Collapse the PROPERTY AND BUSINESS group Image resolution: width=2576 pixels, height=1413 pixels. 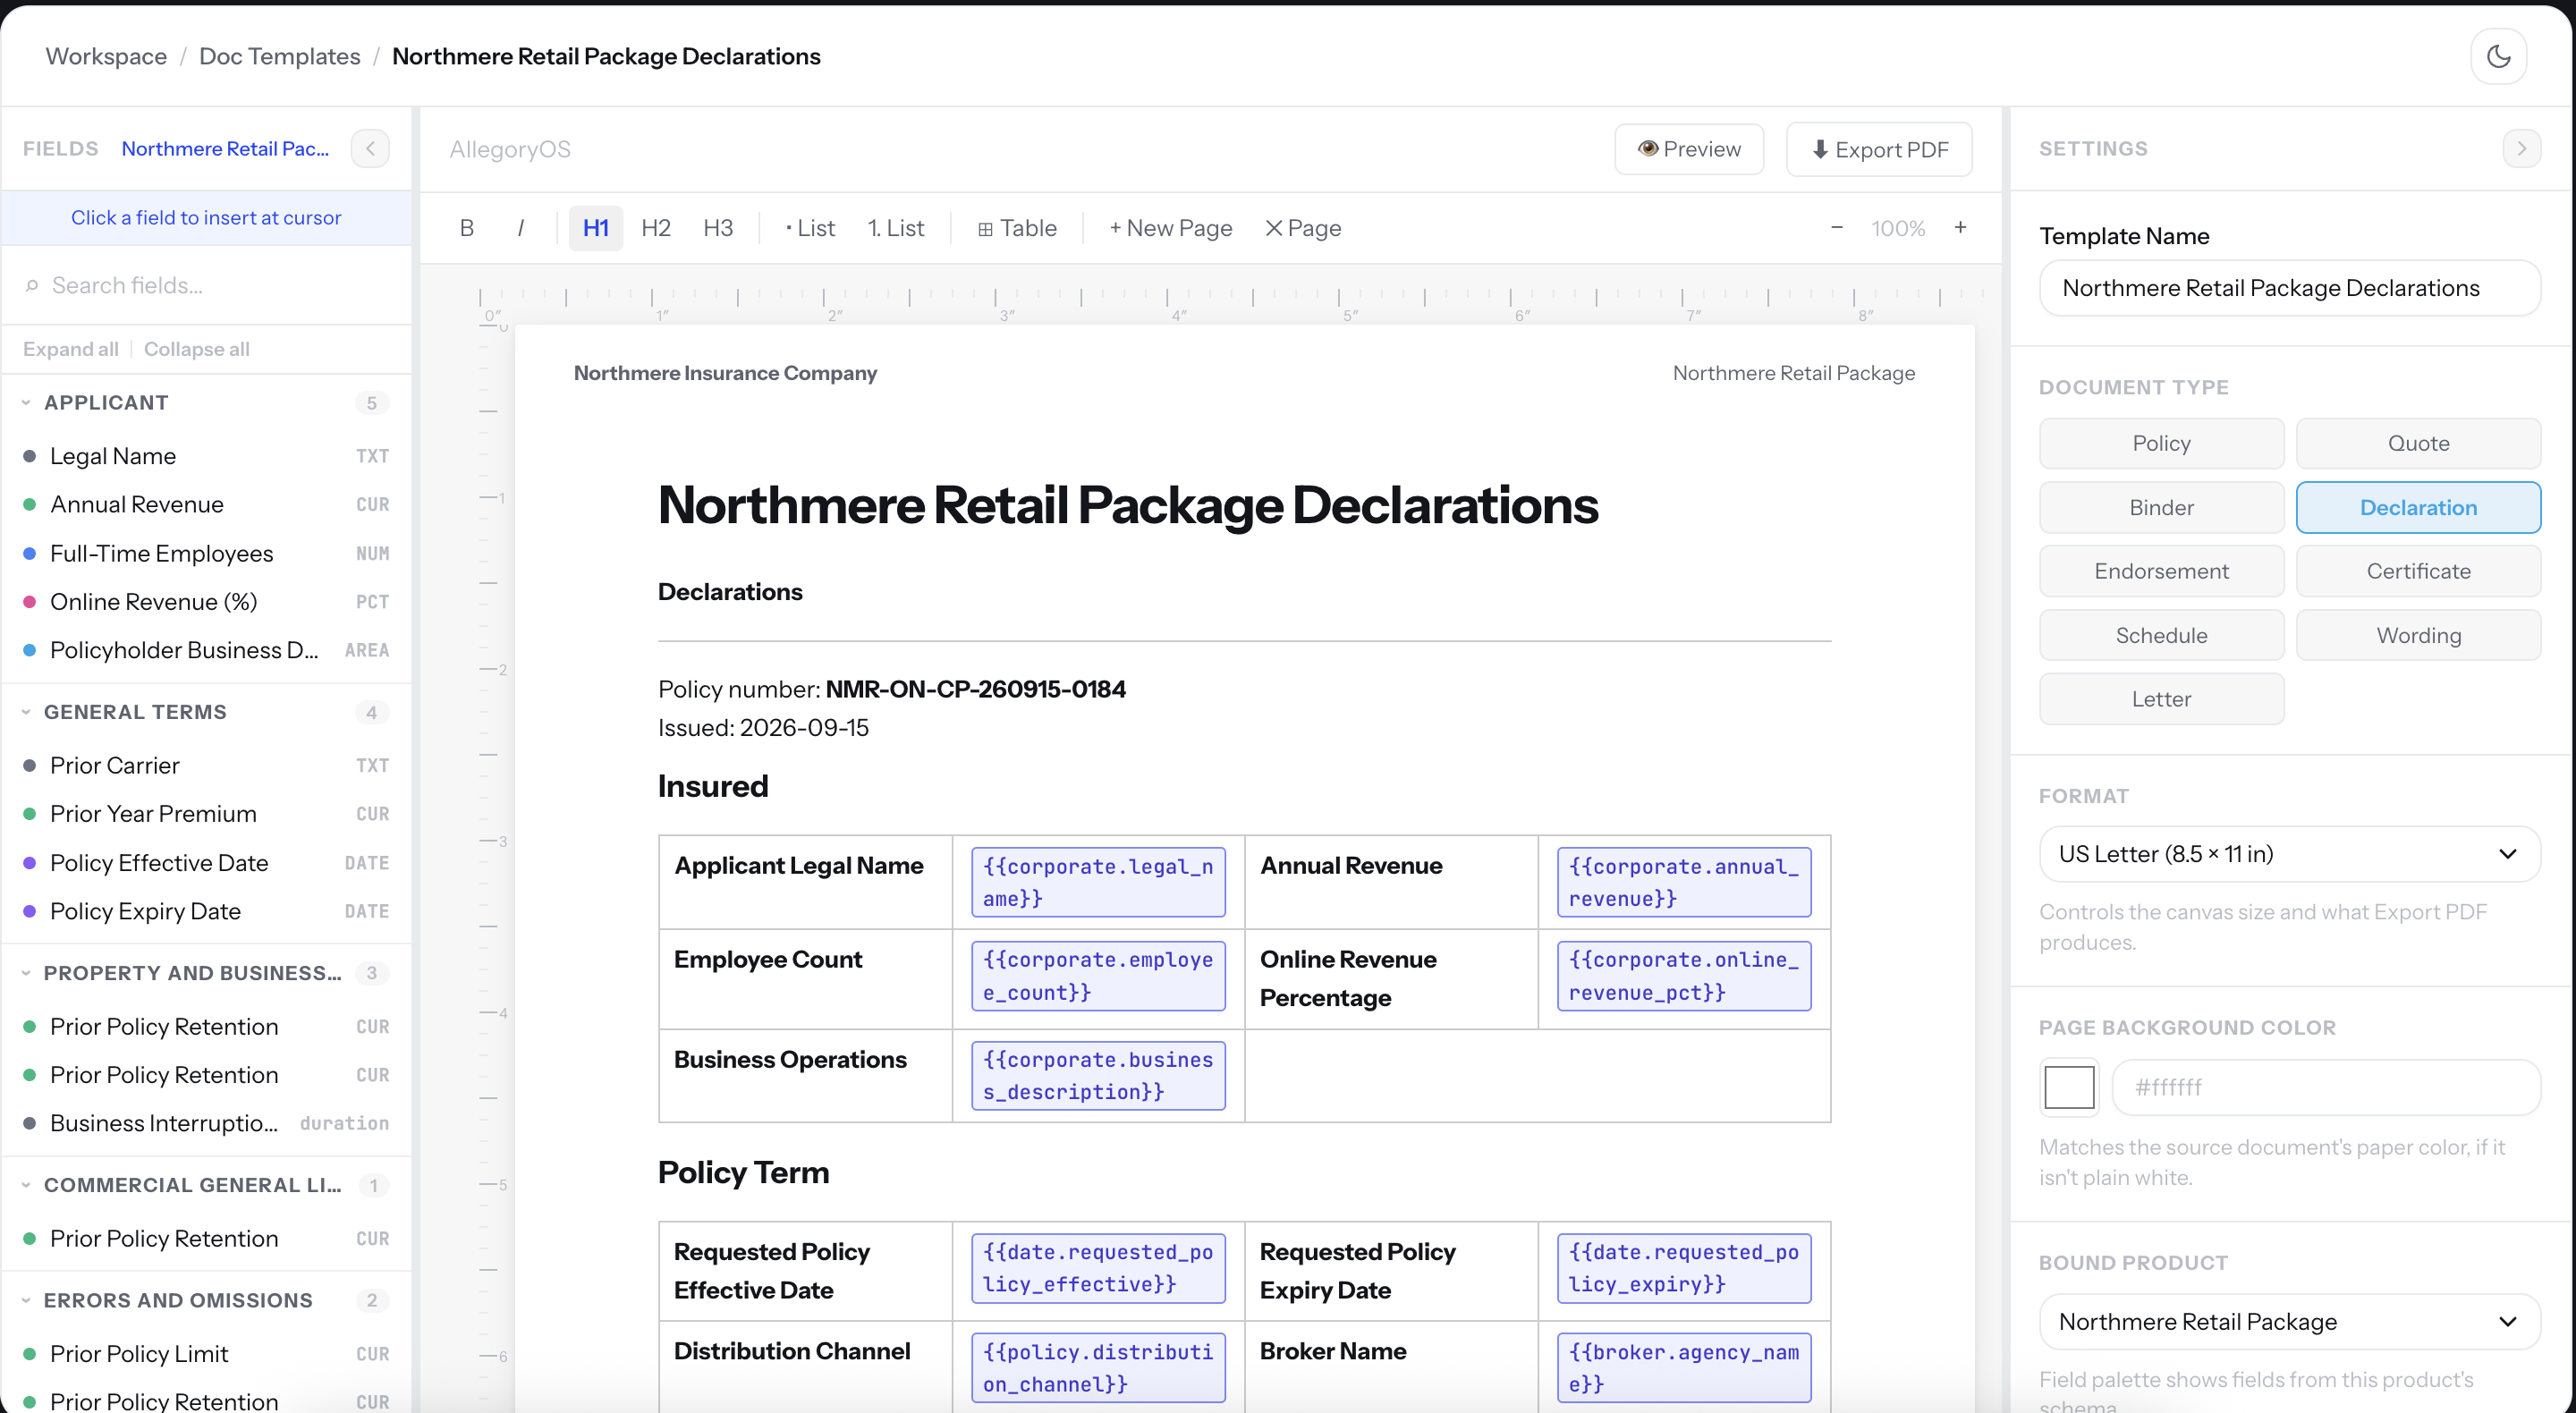point(206,973)
